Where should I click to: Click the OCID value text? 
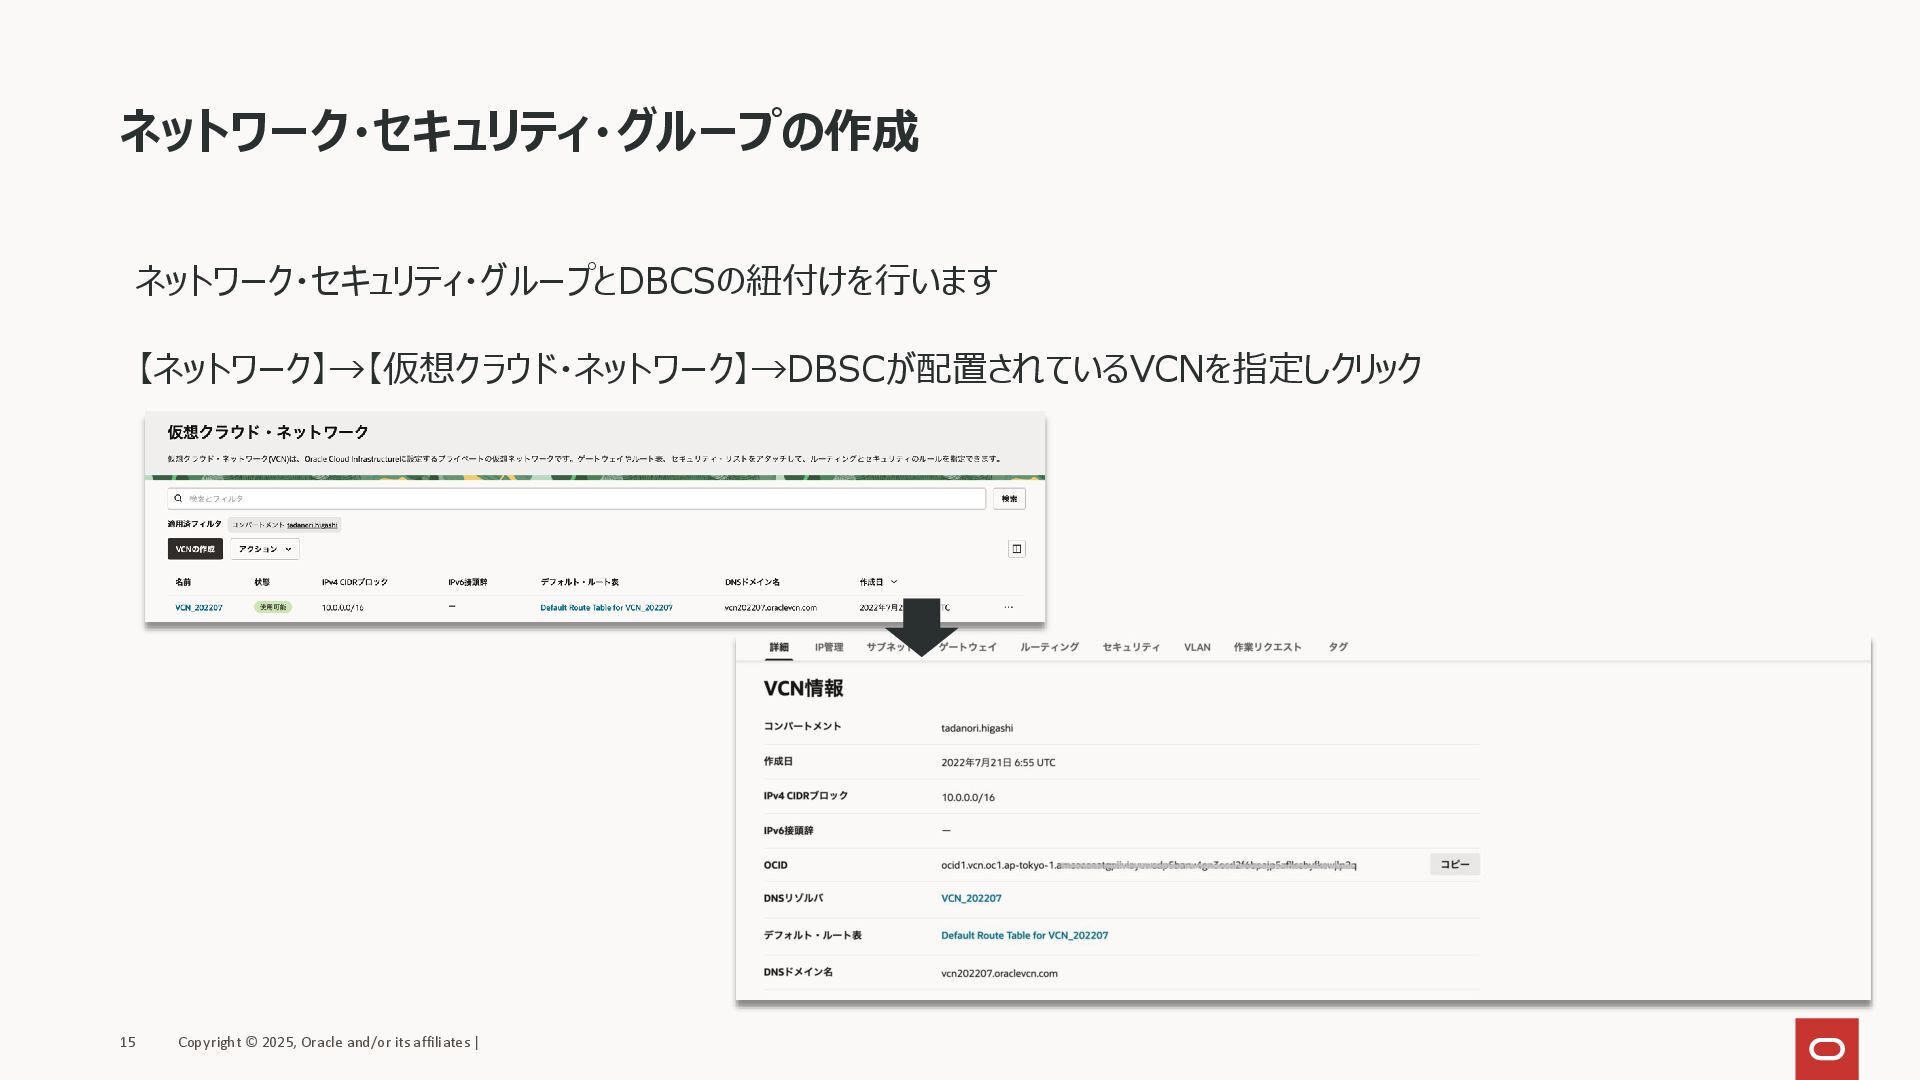pyautogui.click(x=1148, y=865)
